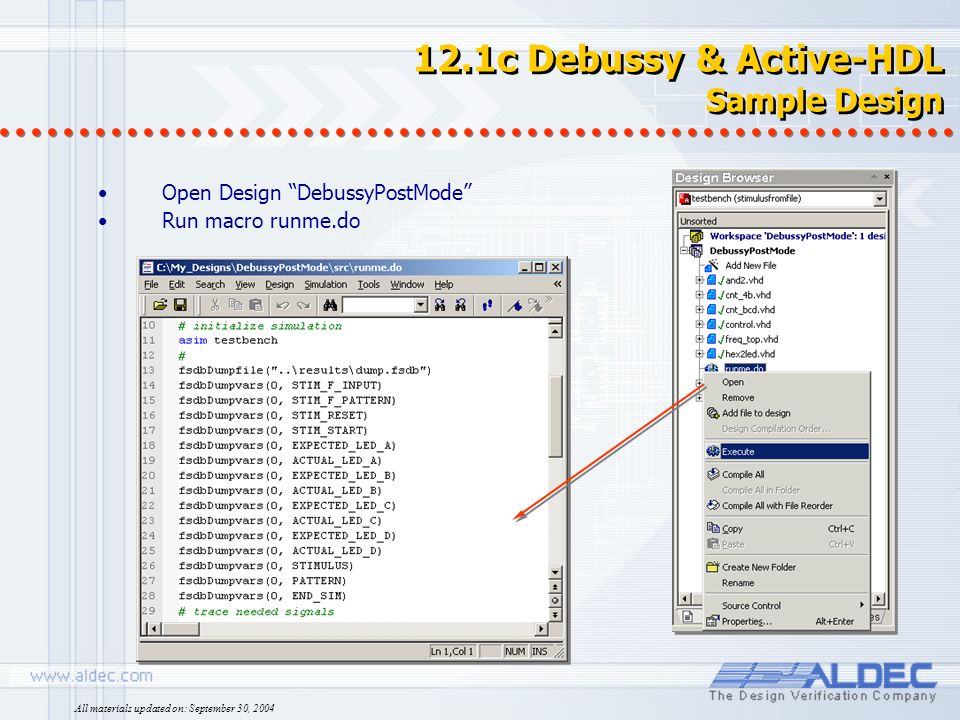Expand the hex2led.vhd tree node
The height and width of the screenshot is (720, 960).
[x=699, y=353]
